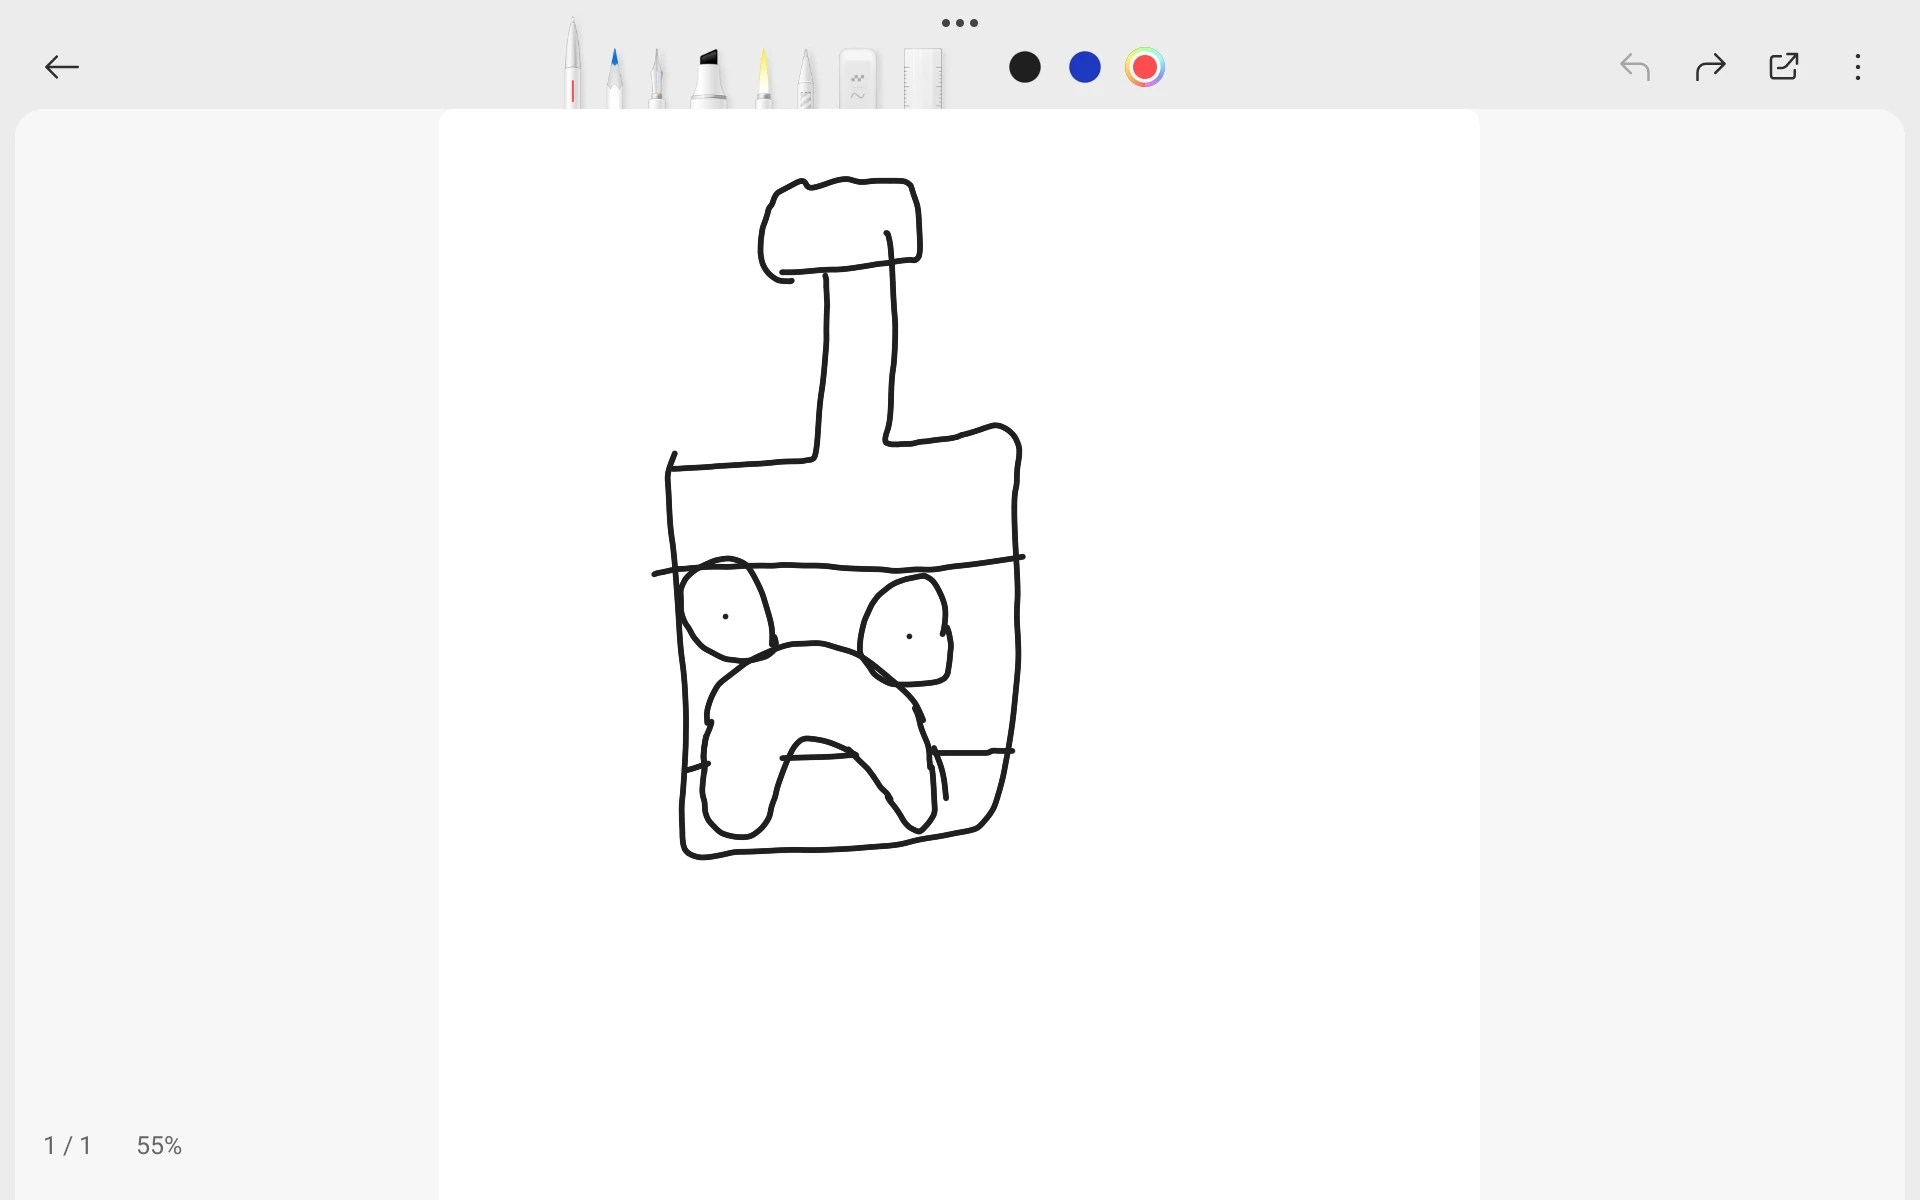Select the striped stylus pen tool
The width and height of the screenshot is (1920, 1200).
point(806,80)
